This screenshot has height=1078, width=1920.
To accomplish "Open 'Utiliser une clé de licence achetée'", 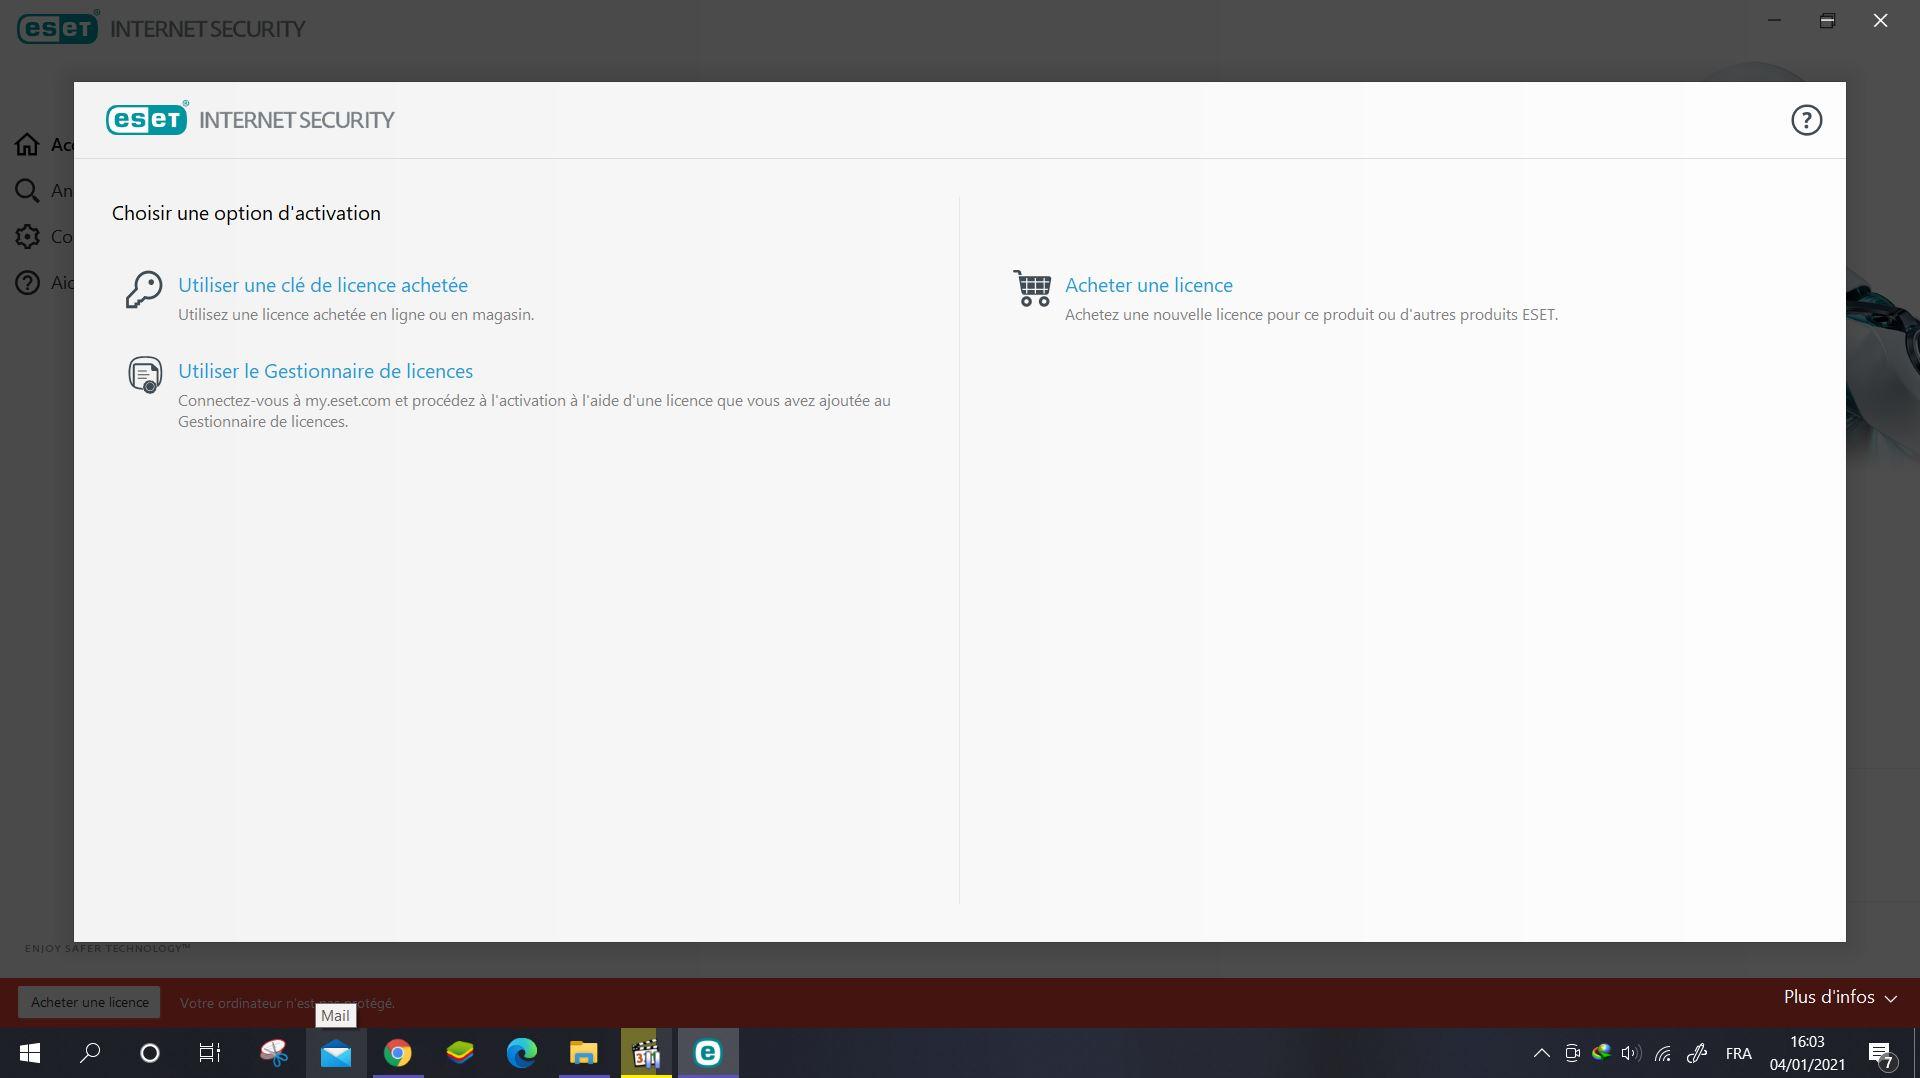I will click(323, 285).
